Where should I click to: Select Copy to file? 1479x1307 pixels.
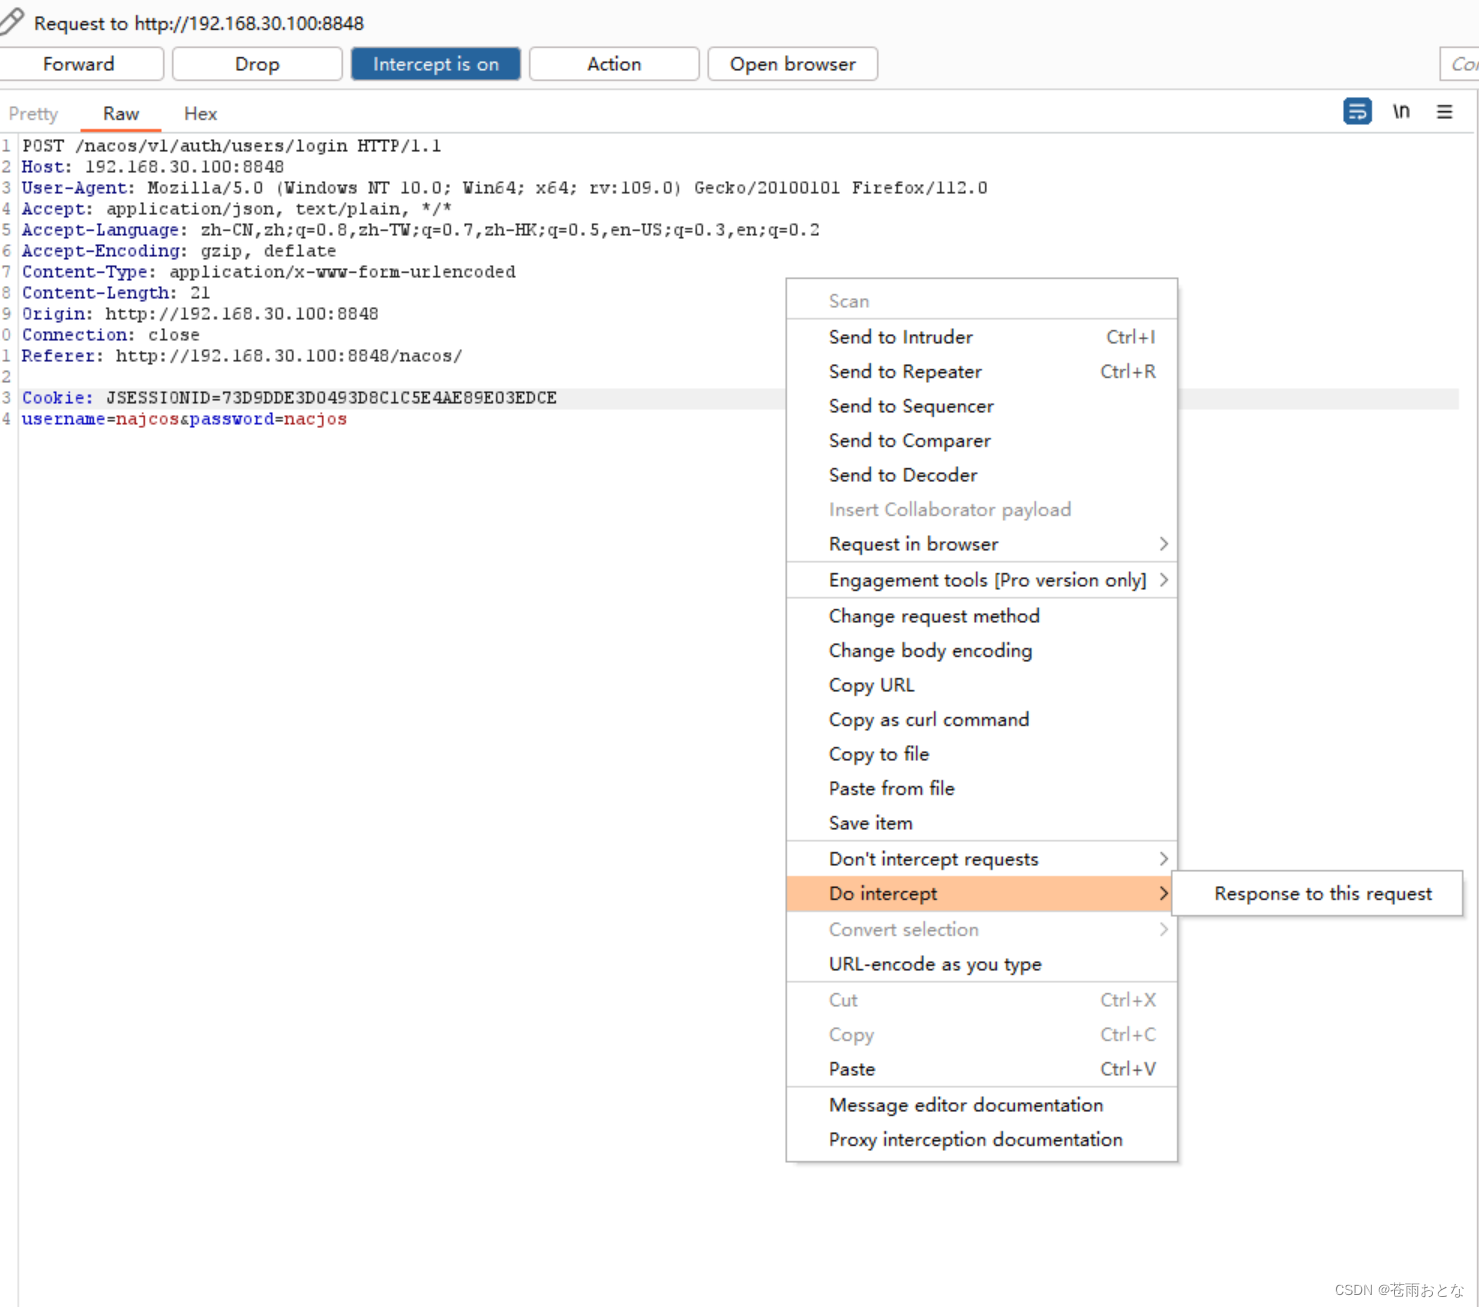coord(982,754)
